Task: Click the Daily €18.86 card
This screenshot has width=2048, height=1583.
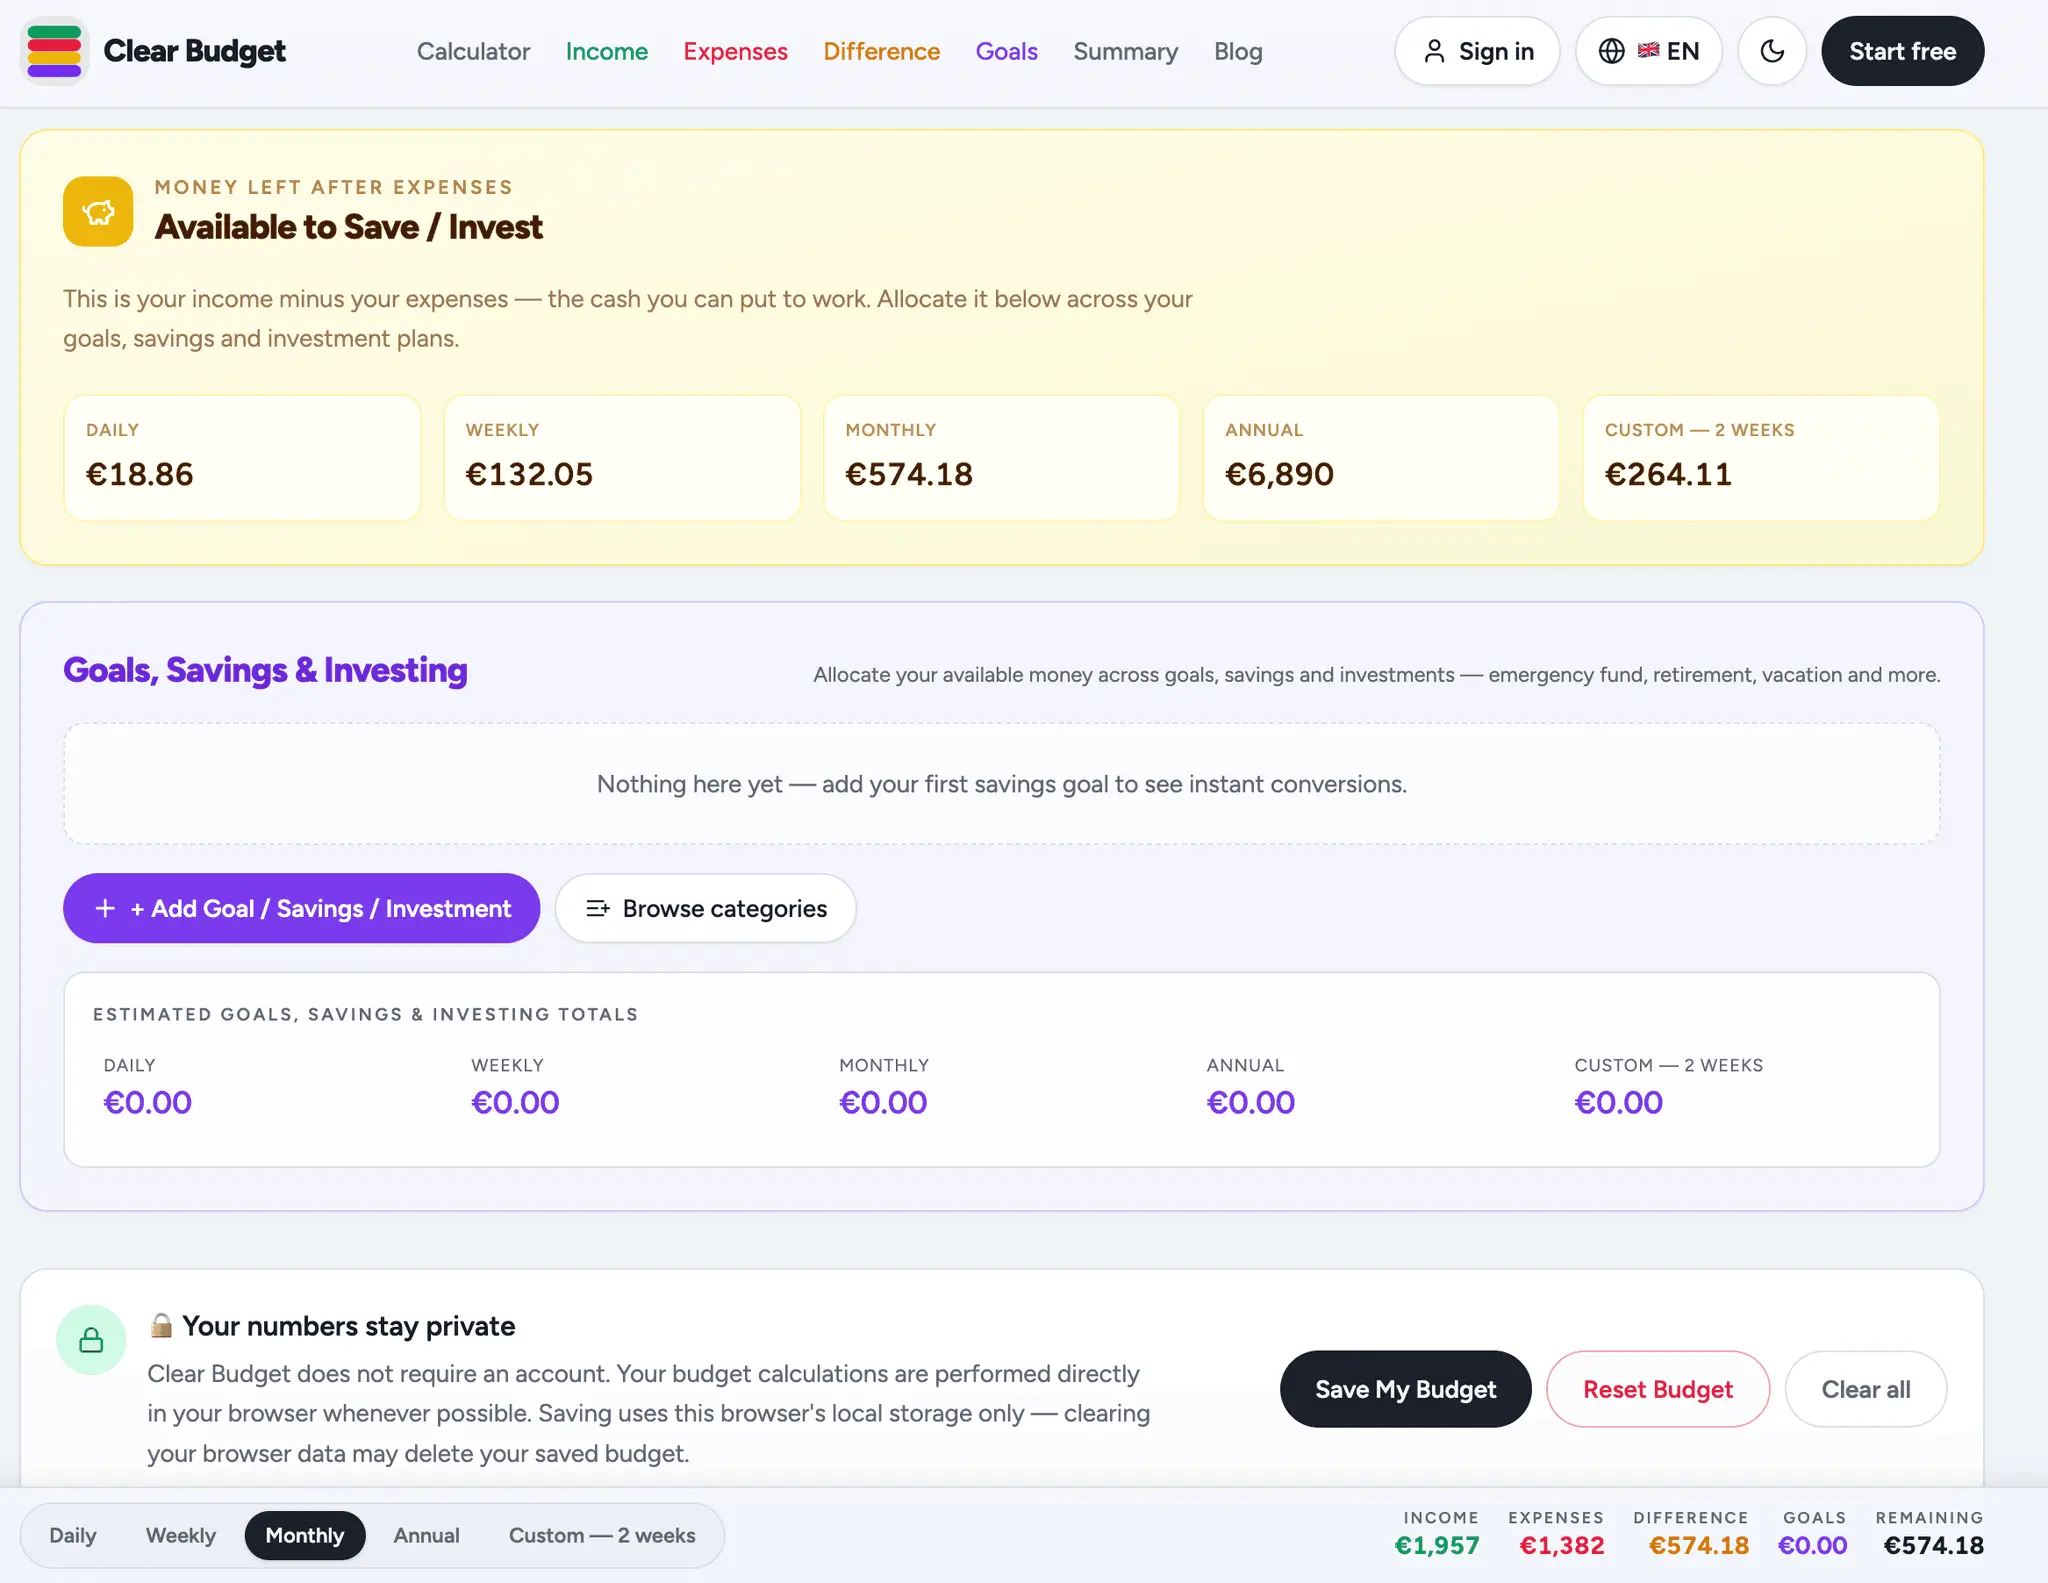Action: click(242, 458)
